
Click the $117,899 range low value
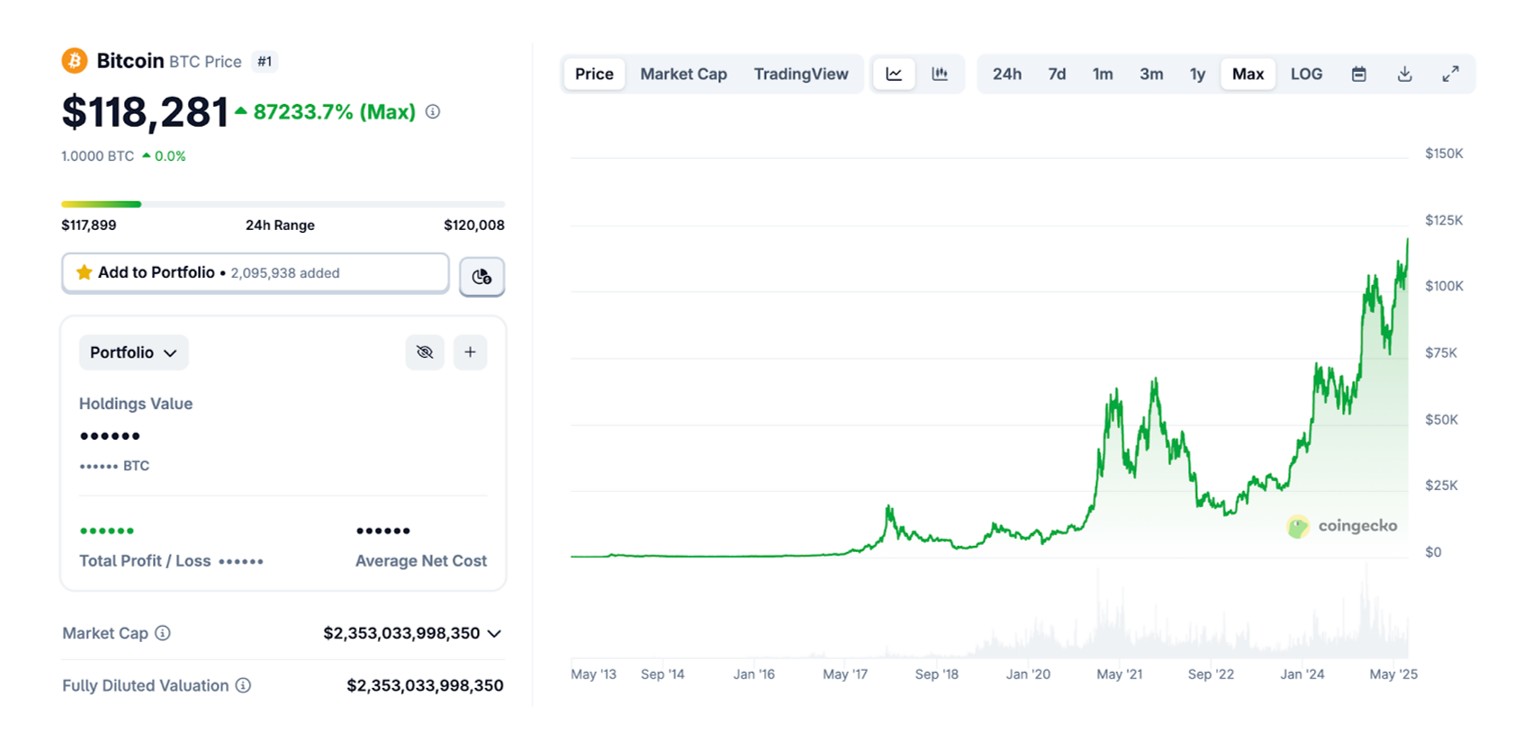point(89,225)
